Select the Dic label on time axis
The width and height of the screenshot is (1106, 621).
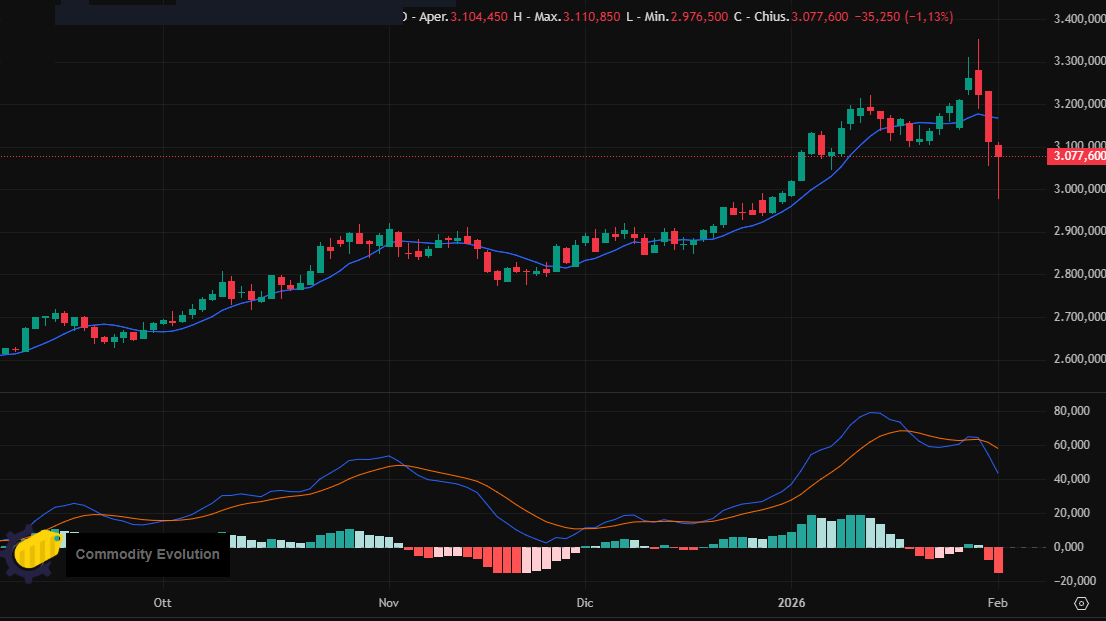coord(585,603)
